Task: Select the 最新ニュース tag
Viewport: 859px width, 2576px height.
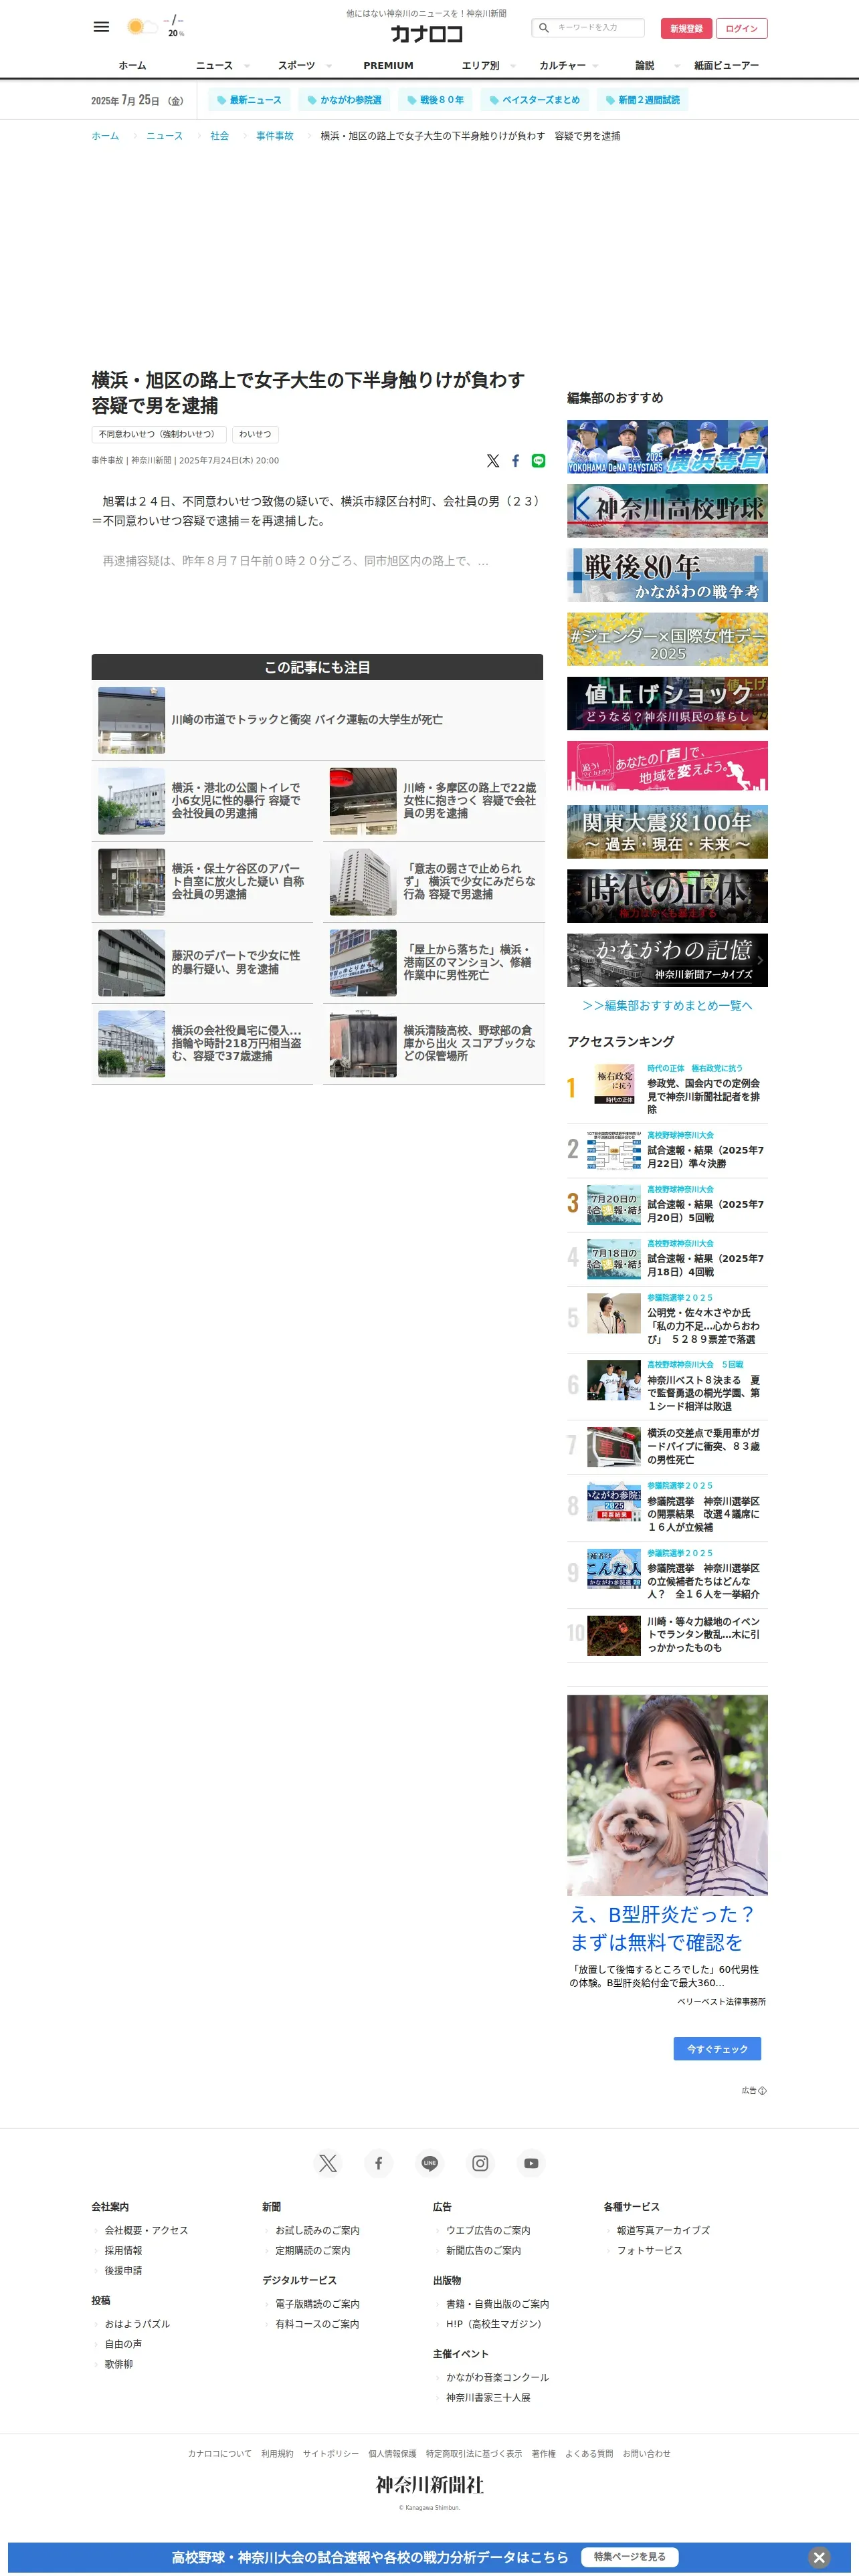Action: pyautogui.click(x=250, y=100)
